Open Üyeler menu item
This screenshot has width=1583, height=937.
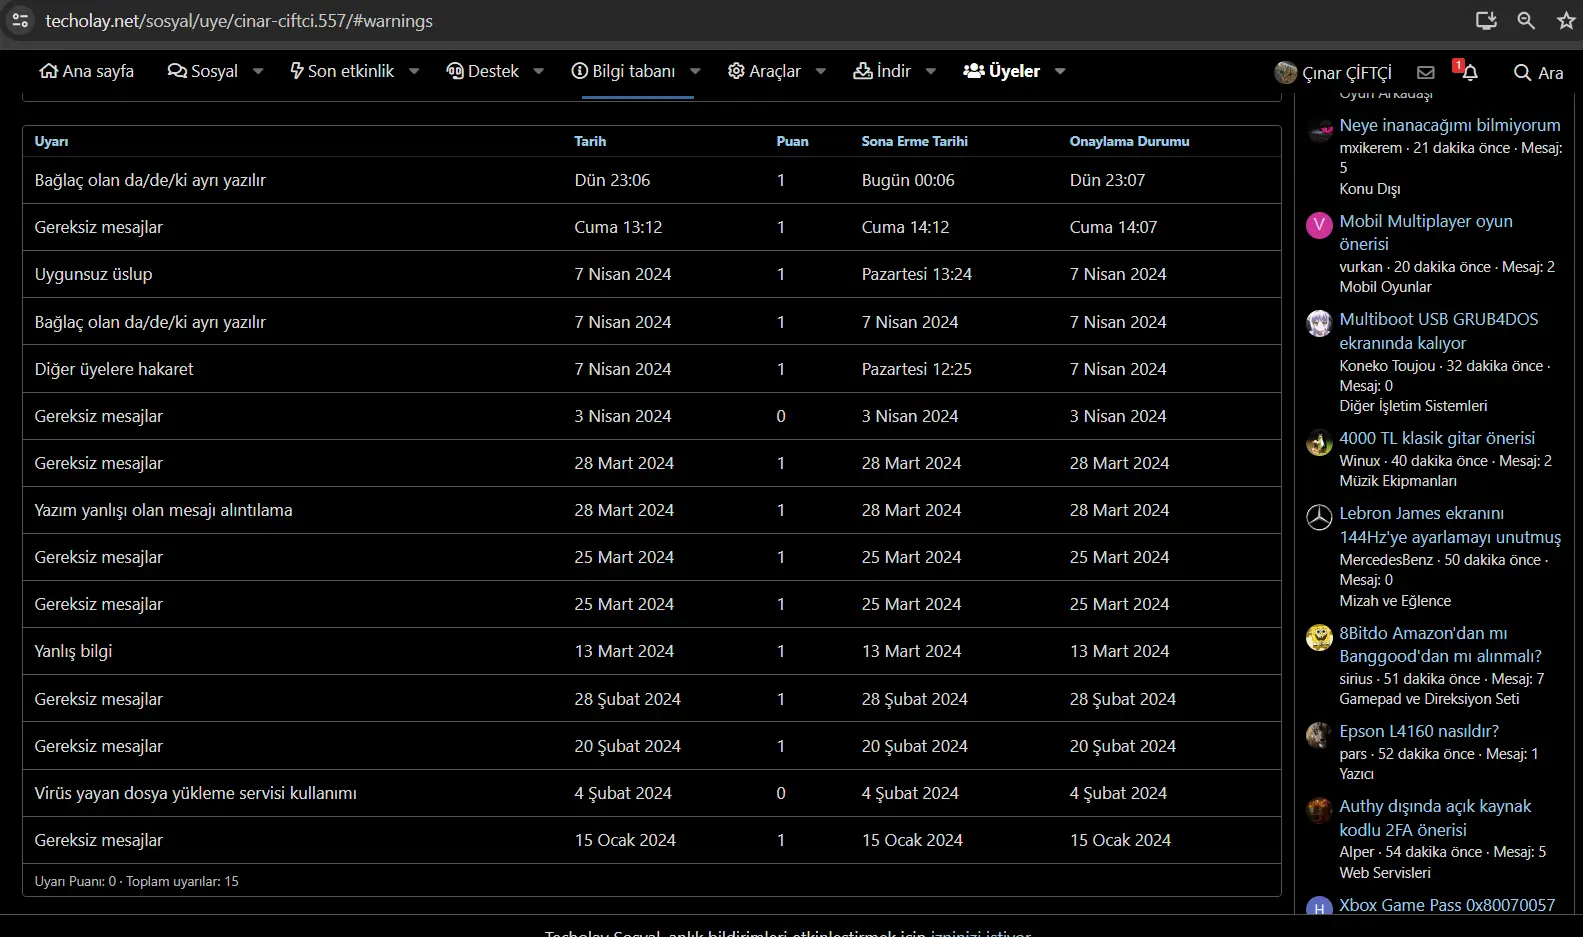pos(1001,71)
